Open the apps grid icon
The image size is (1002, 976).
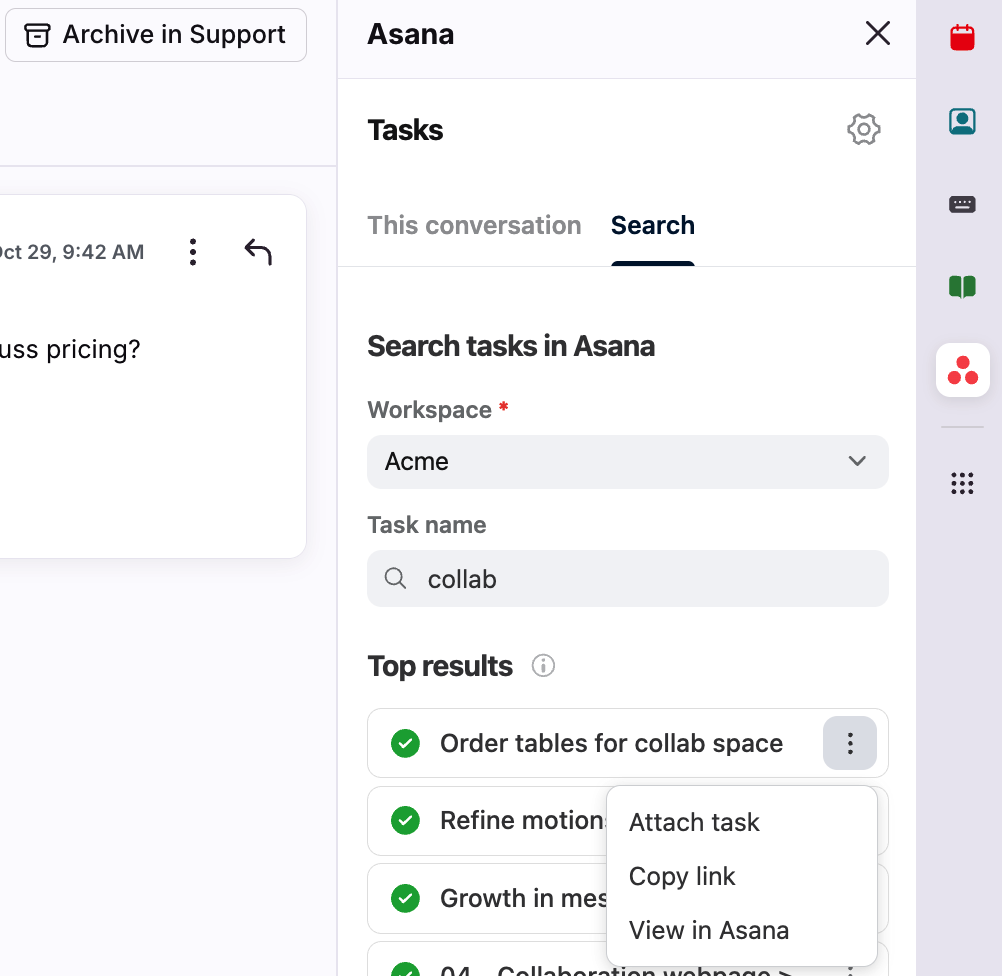click(x=962, y=484)
